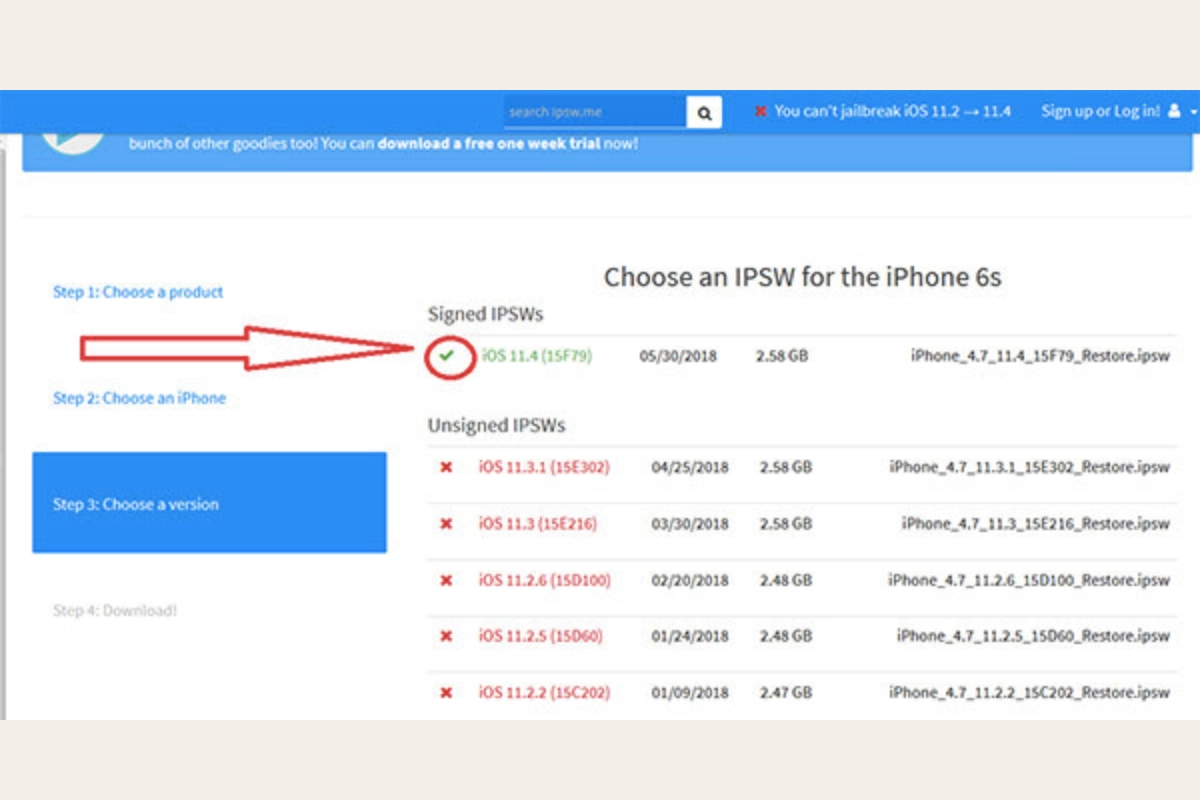Select Step 2: Choose an iPhone
Viewport: 1200px width, 800px height.
[x=139, y=398]
